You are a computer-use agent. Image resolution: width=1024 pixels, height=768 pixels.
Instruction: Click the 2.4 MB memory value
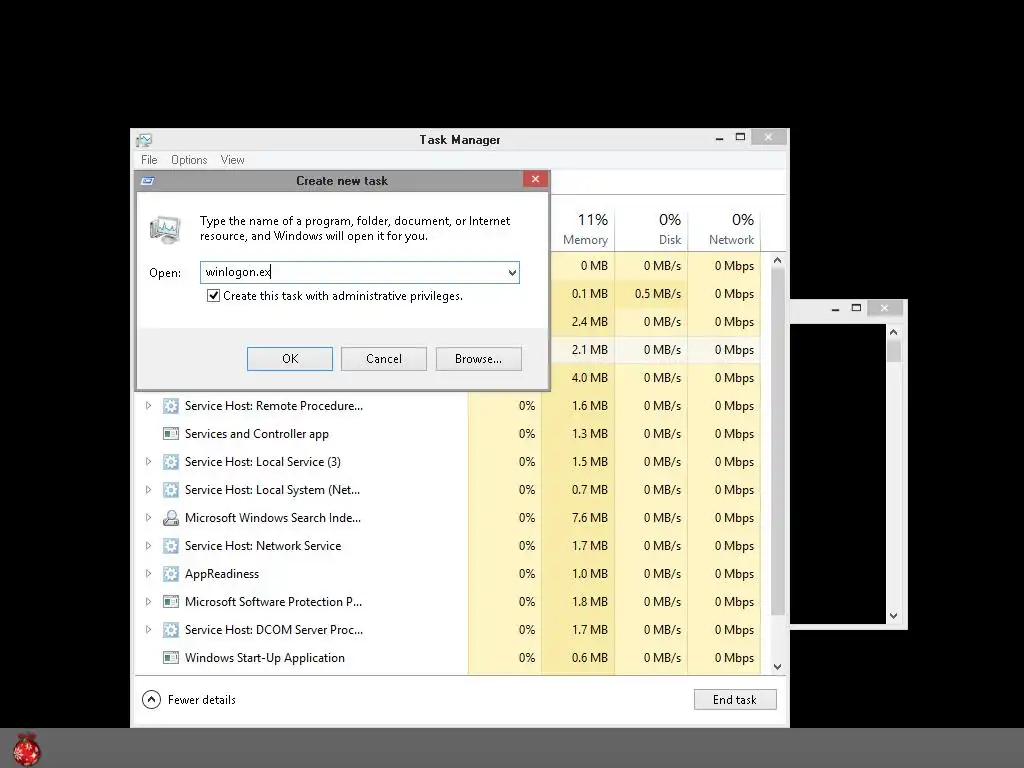(x=590, y=322)
